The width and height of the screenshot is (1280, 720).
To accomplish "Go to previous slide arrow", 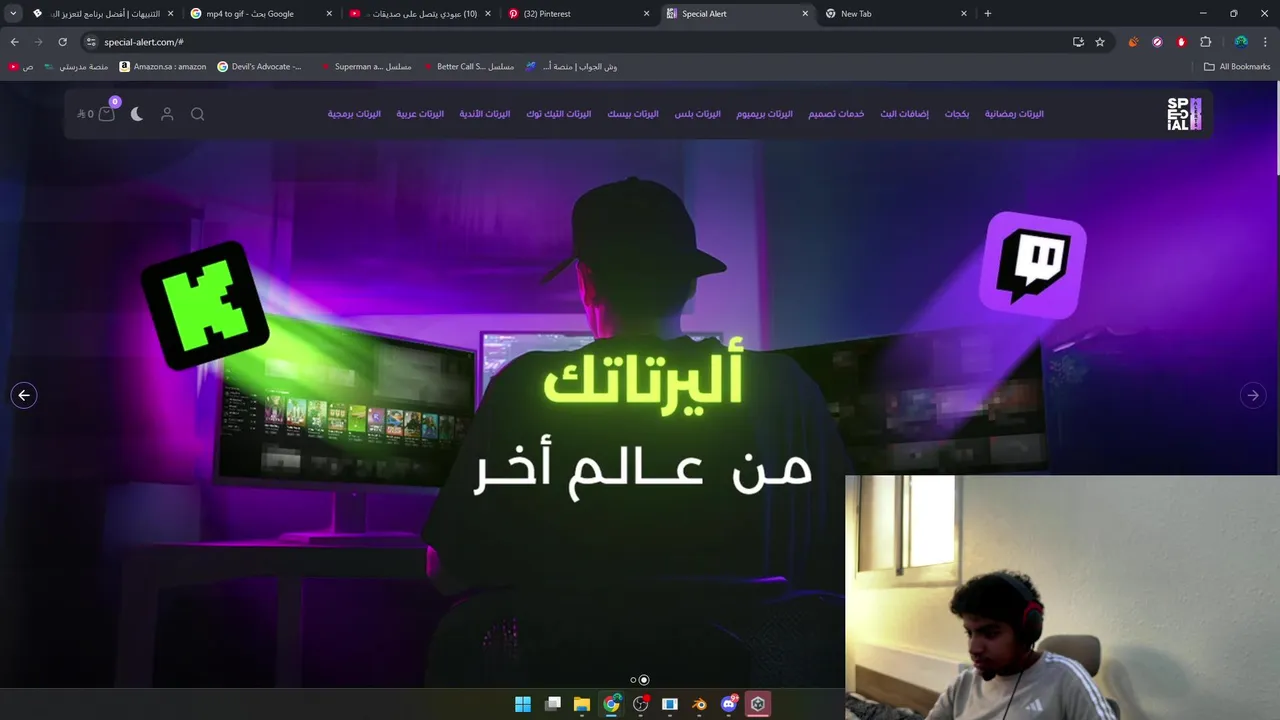I will tap(24, 395).
